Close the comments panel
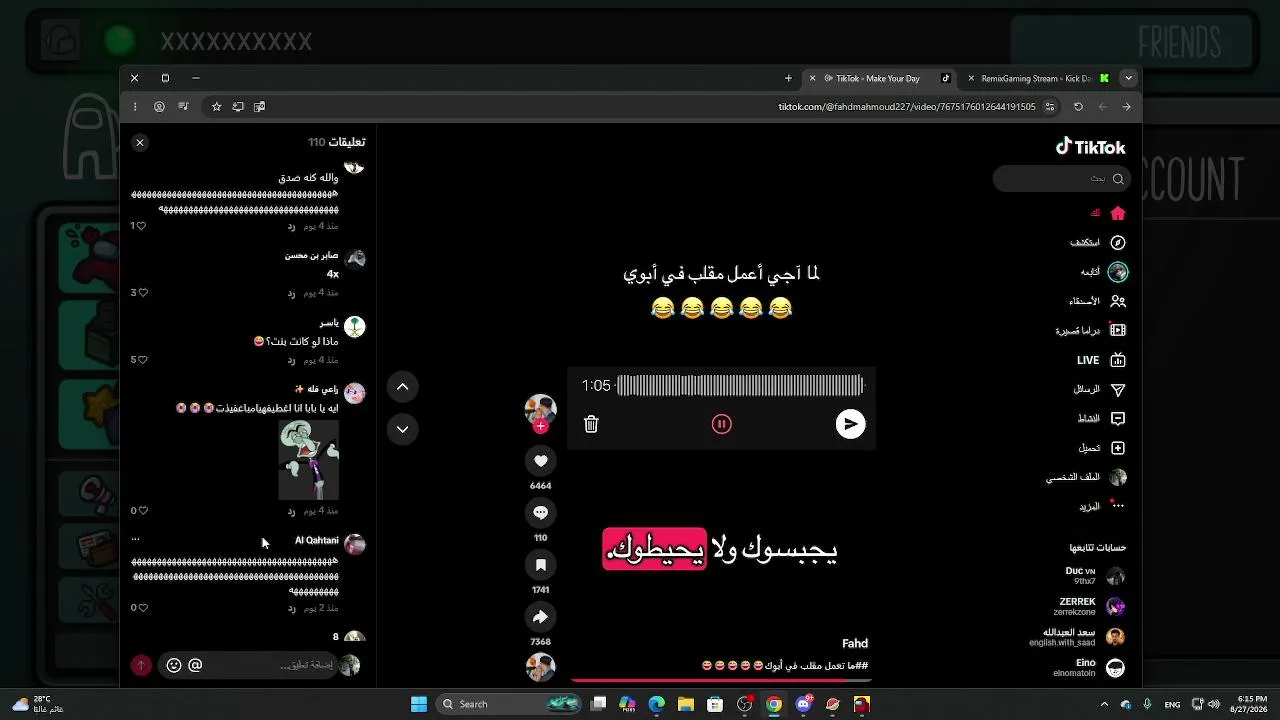 click(x=140, y=143)
